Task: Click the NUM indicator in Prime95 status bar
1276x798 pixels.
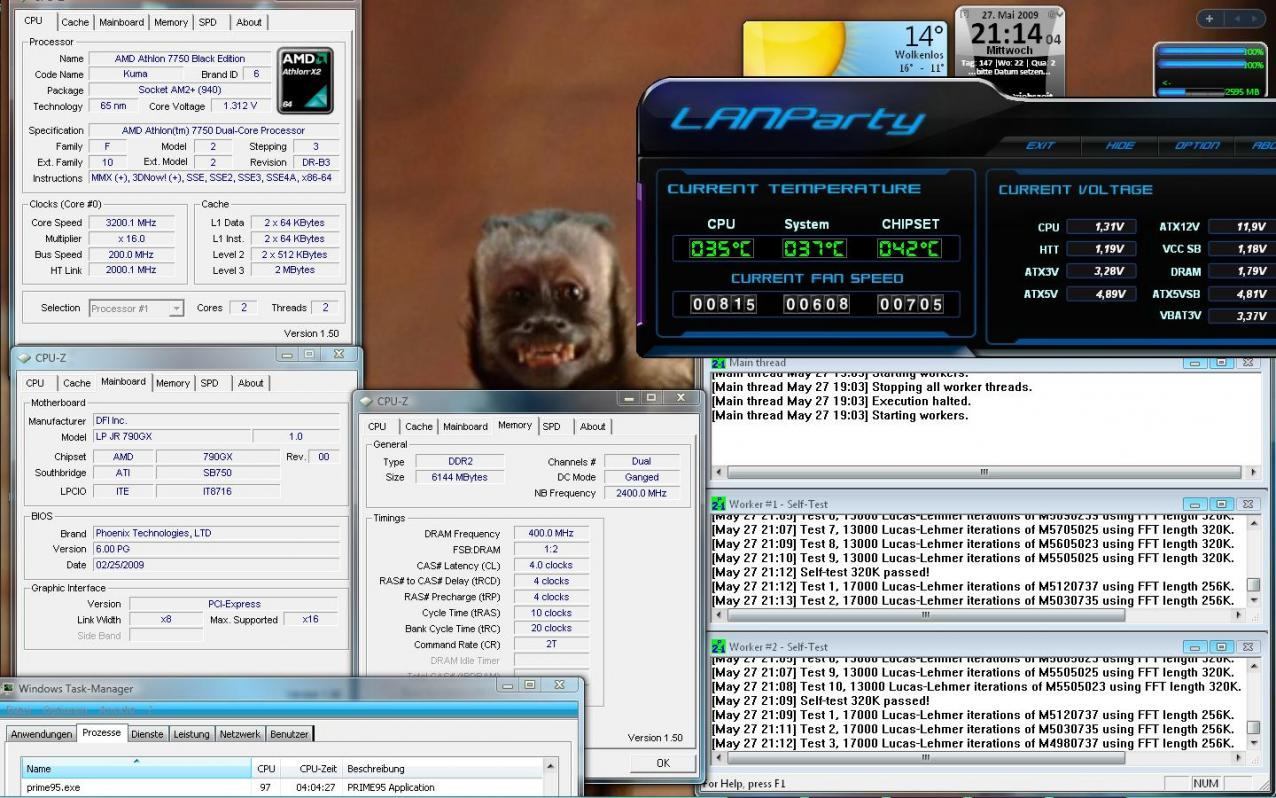Action: pyautogui.click(x=1204, y=783)
